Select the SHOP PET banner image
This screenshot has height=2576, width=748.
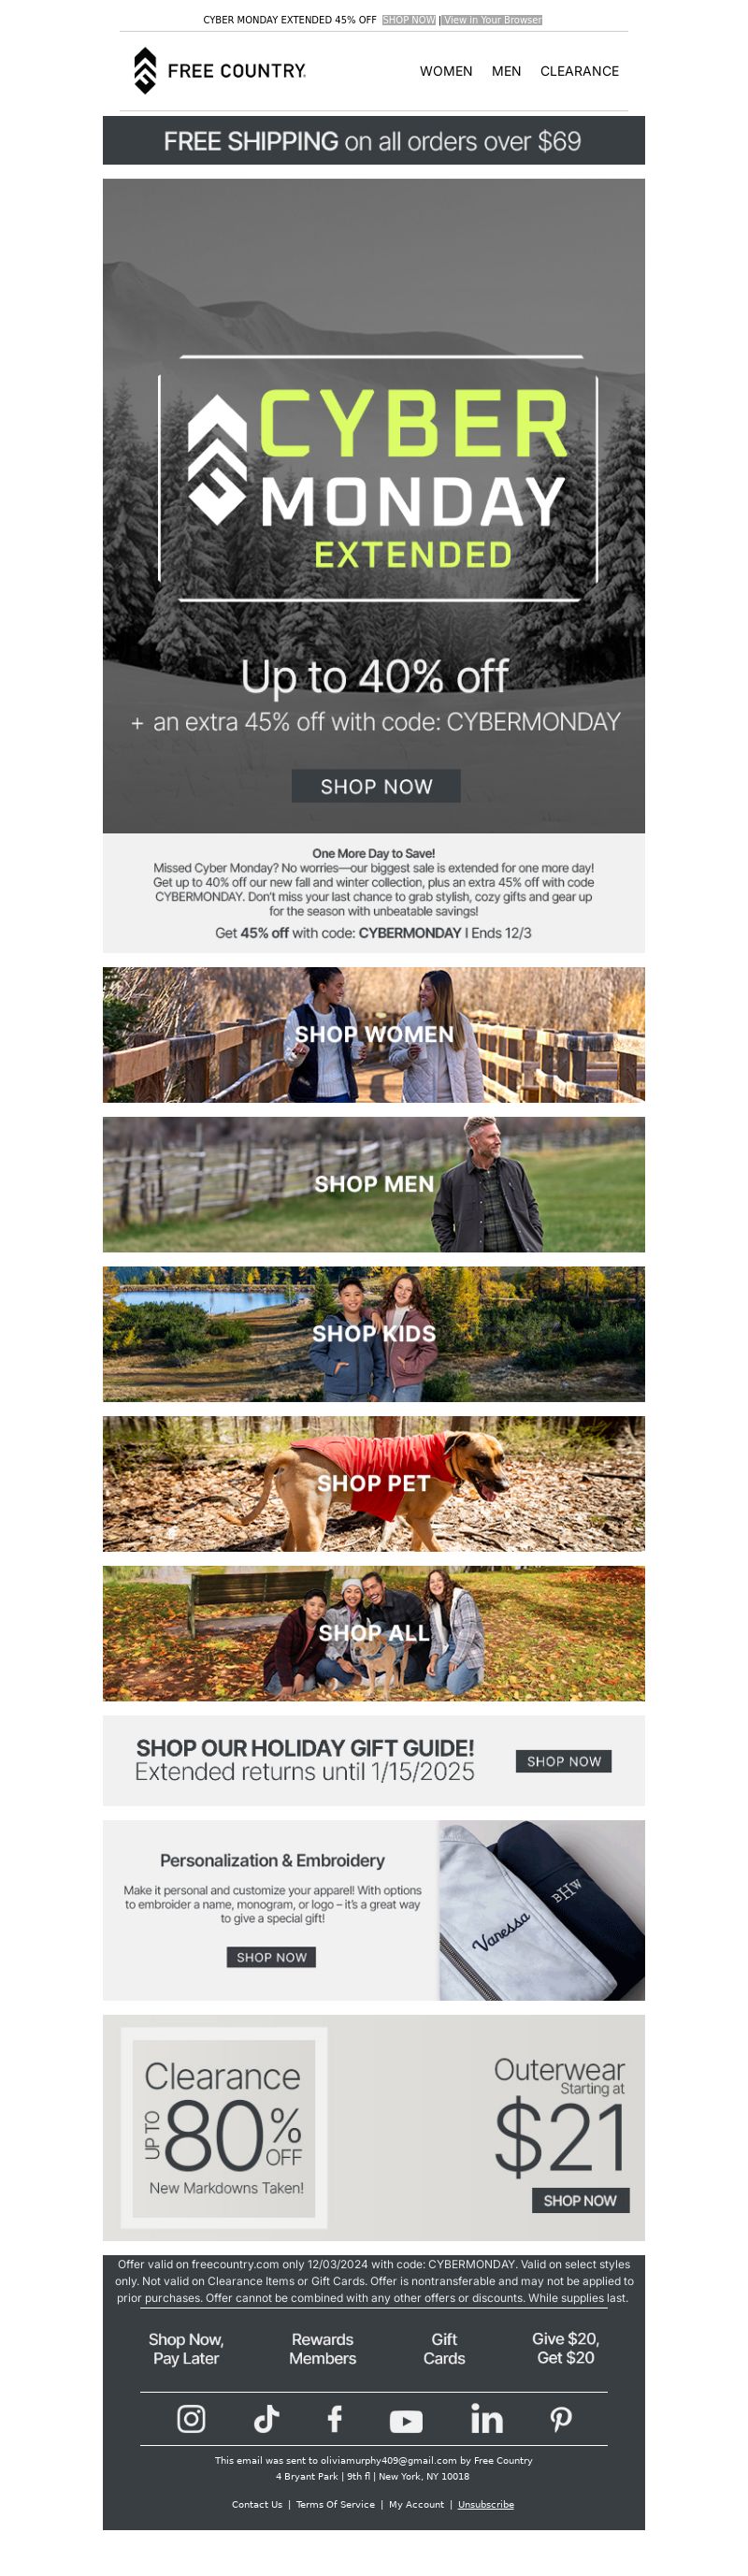374,1483
